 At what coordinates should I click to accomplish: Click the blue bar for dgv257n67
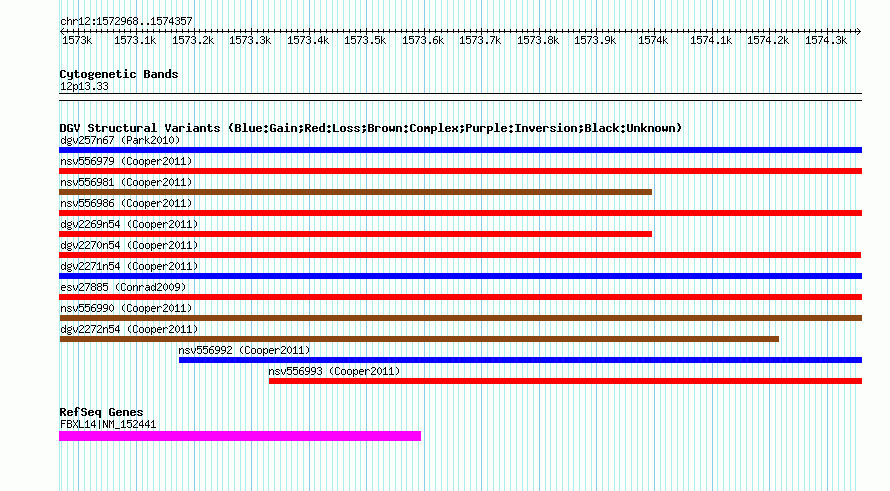point(460,150)
